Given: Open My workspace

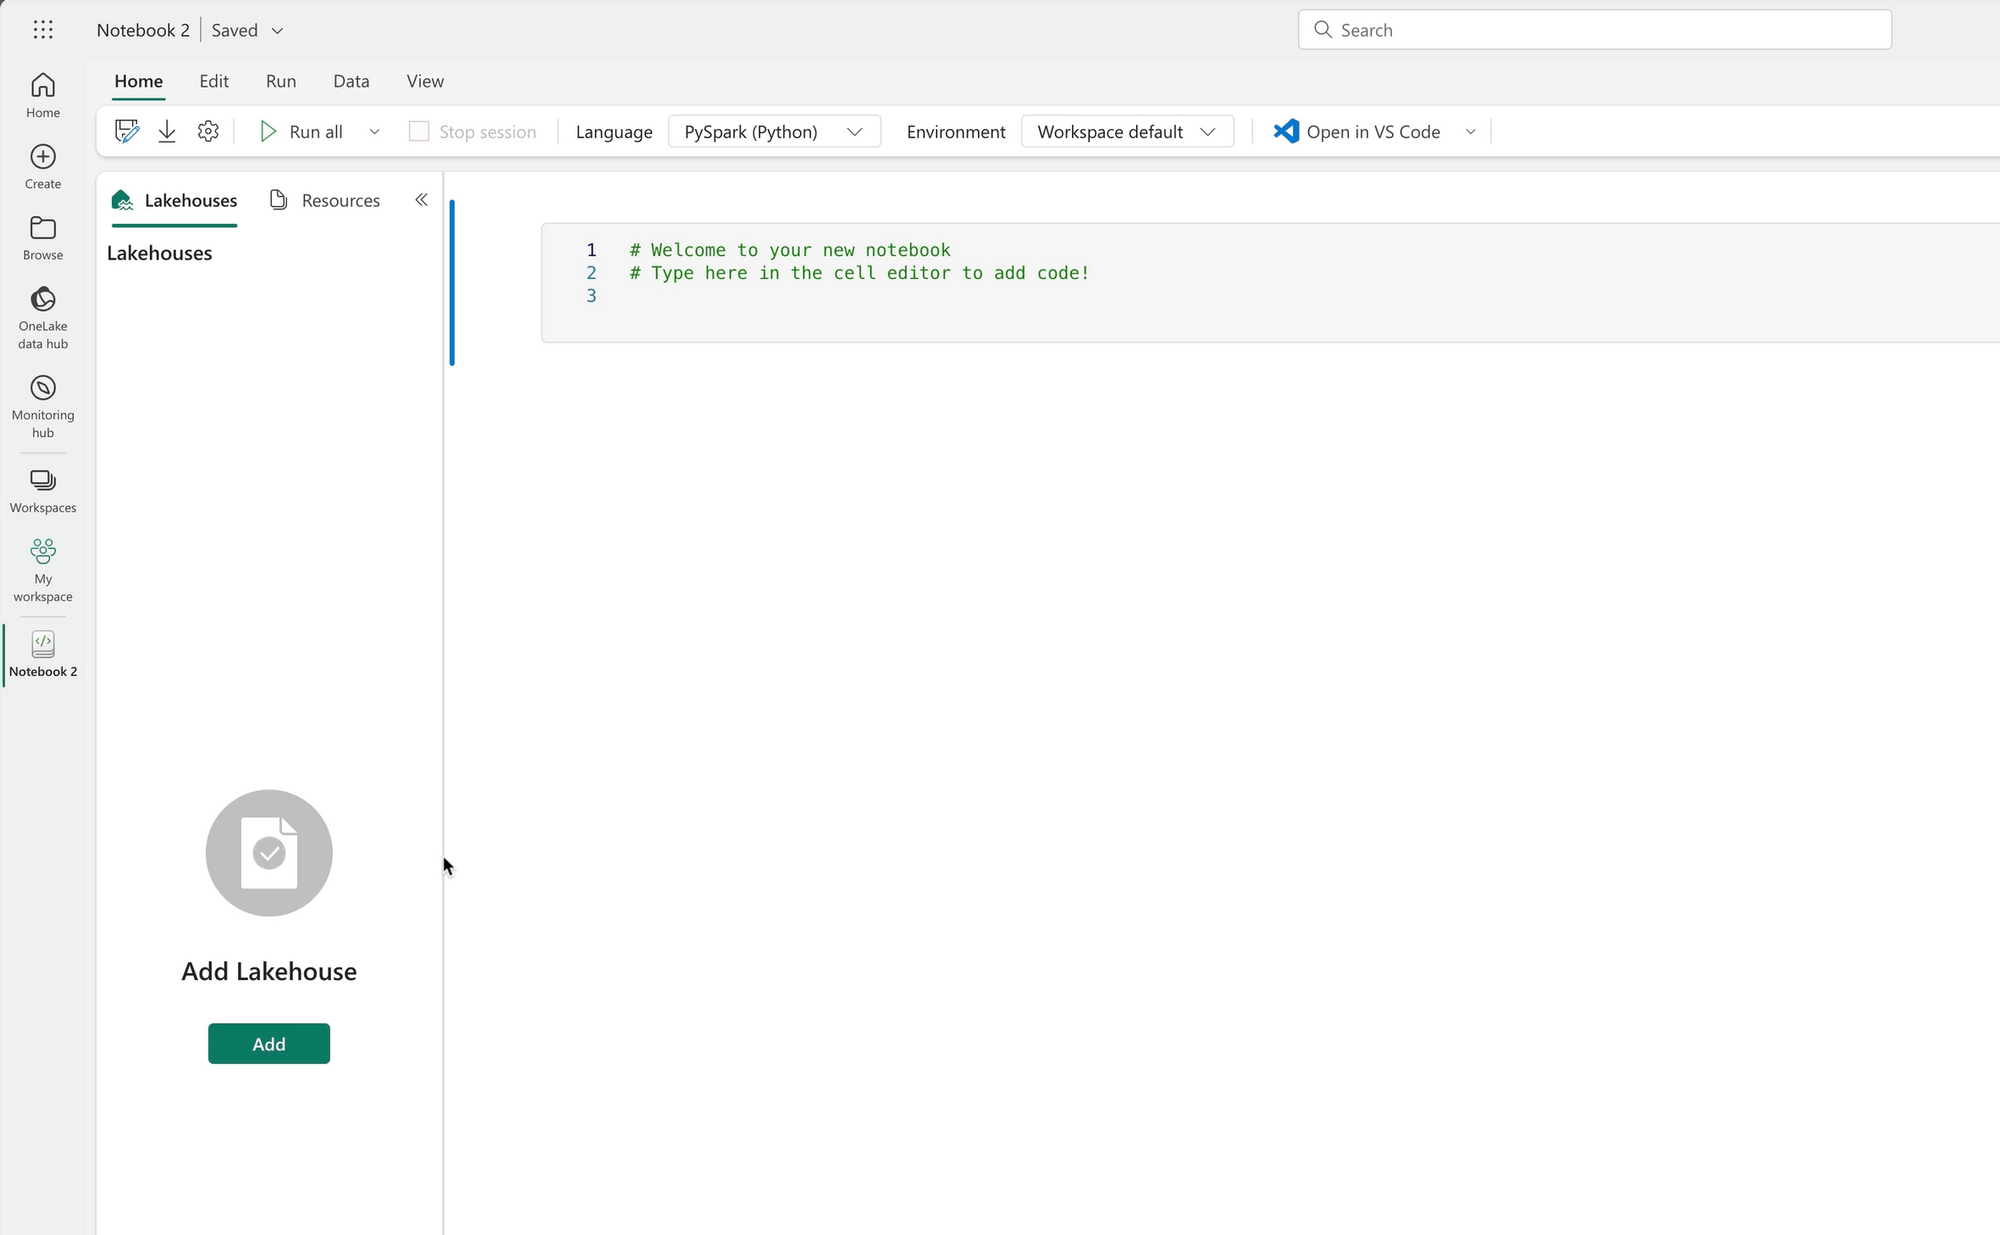Looking at the screenshot, I should click(43, 569).
